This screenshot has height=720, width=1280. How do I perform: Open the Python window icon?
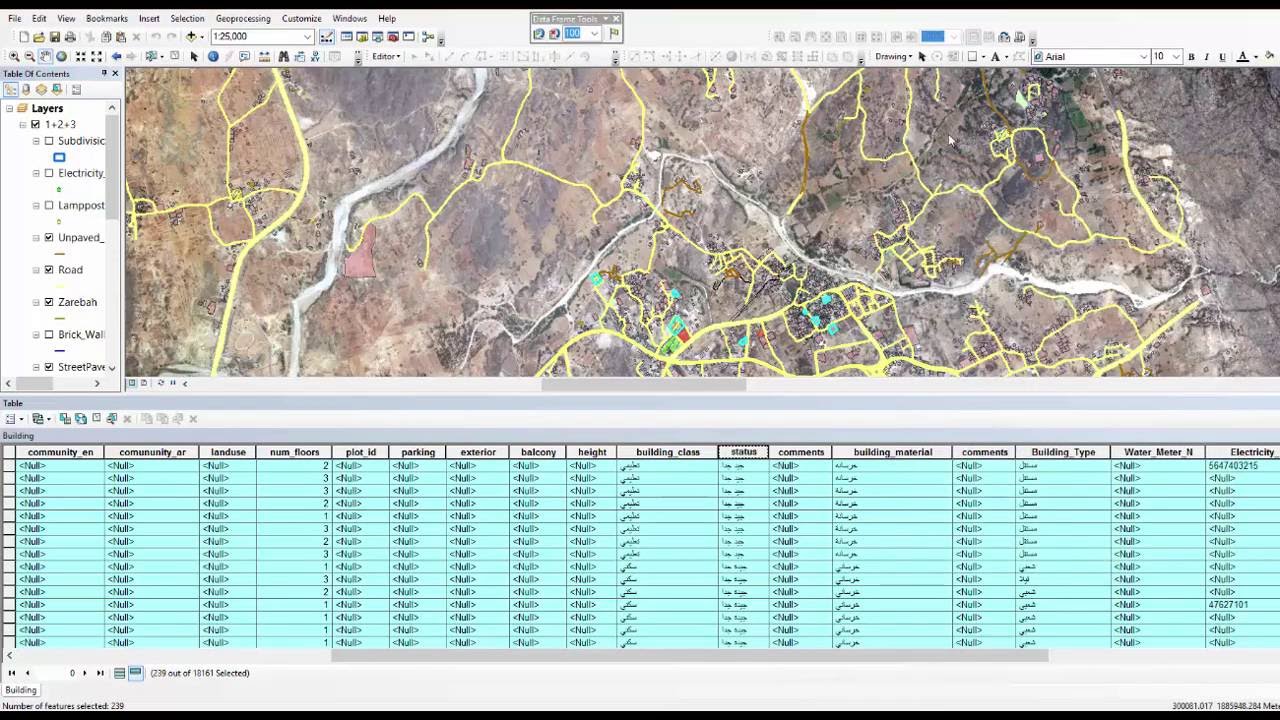pos(408,37)
